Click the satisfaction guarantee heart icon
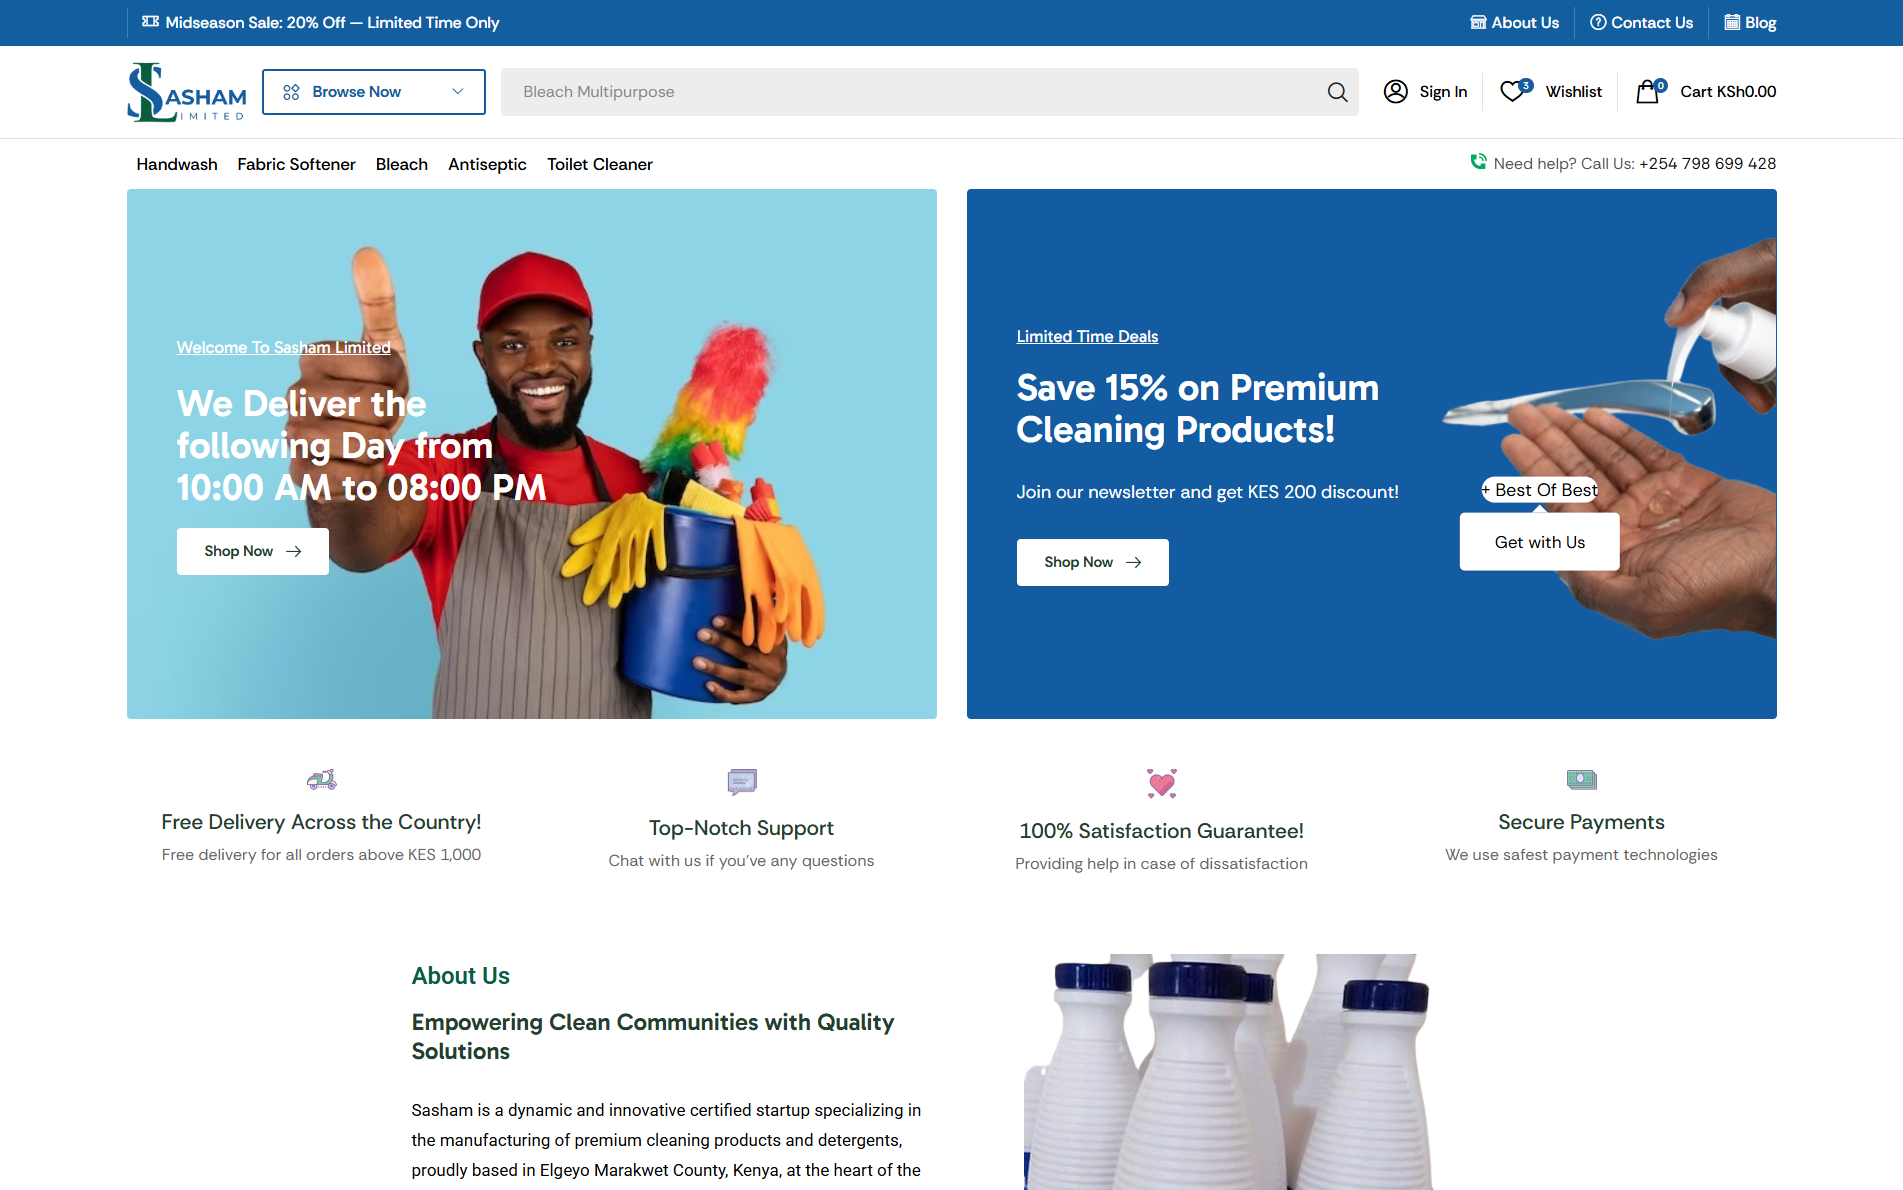The image size is (1903, 1190). pos(1161,783)
